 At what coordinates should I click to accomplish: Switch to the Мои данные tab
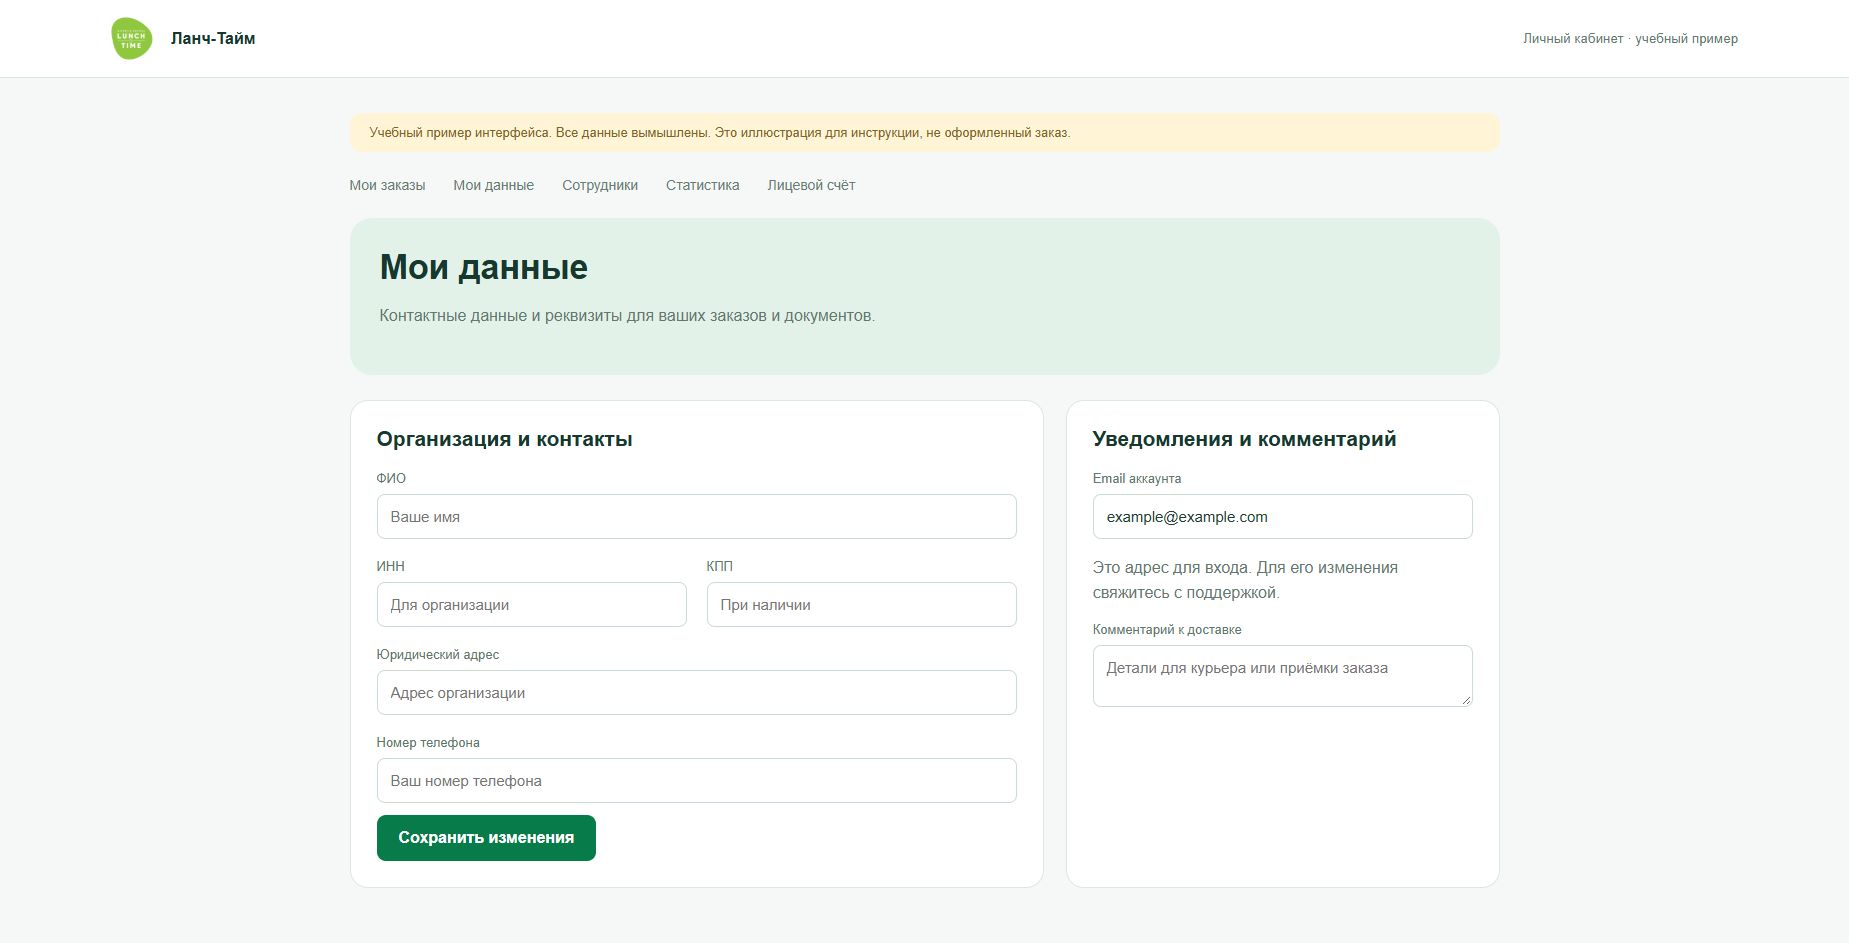(x=493, y=185)
